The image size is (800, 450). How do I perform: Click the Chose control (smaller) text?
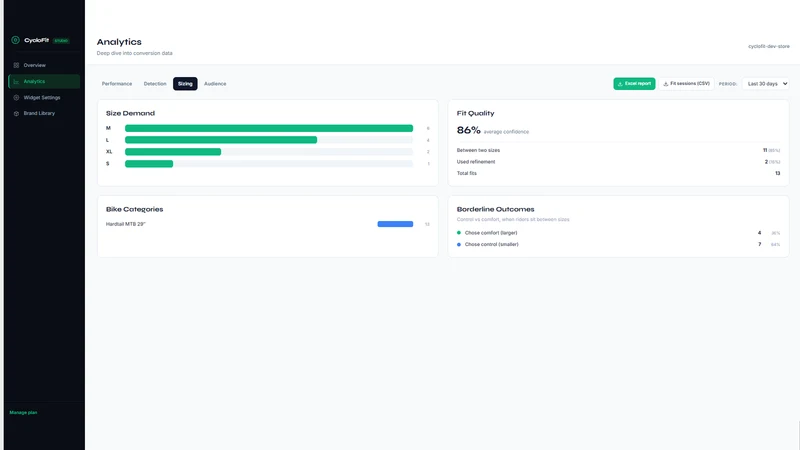492,244
